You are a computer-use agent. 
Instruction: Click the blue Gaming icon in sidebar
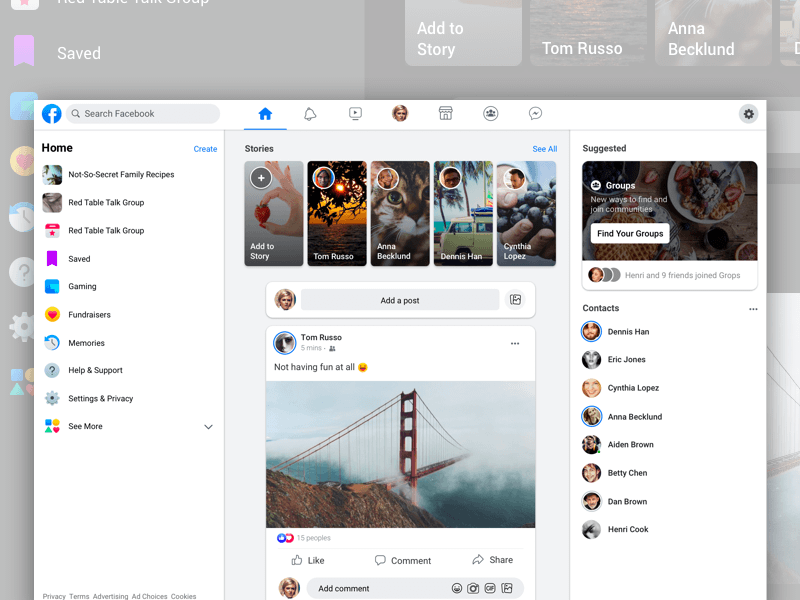[x=52, y=287]
